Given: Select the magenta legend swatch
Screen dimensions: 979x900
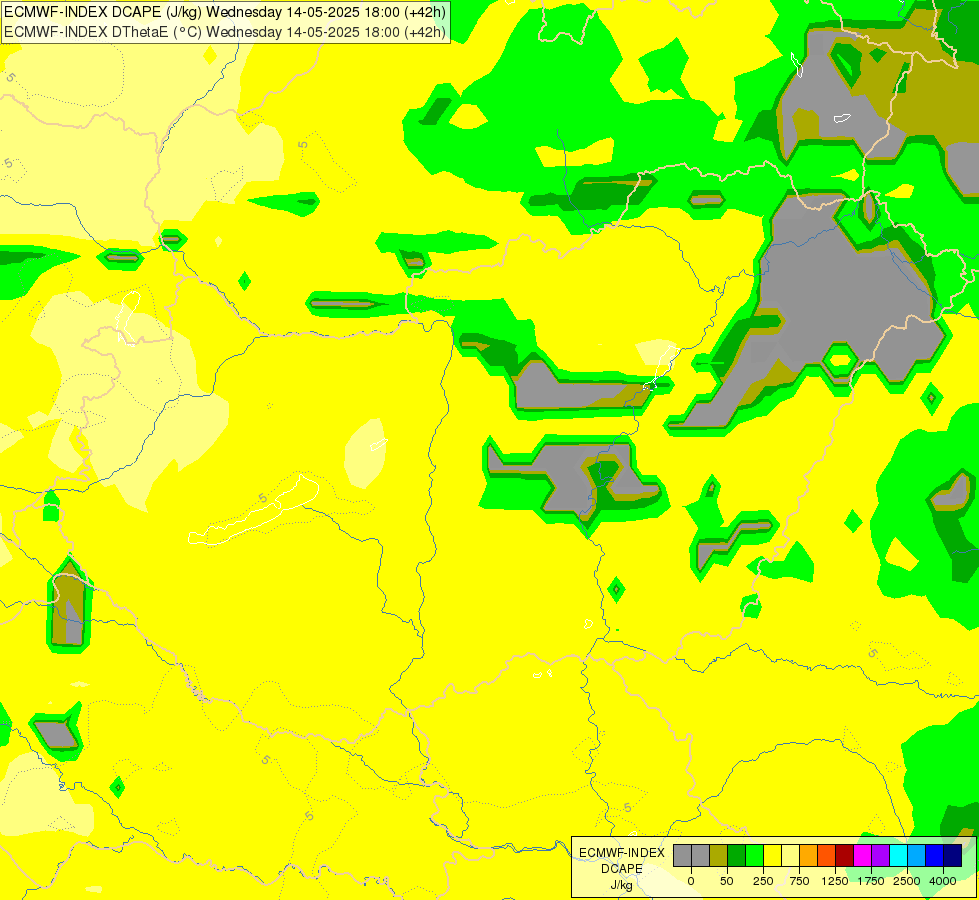Looking at the screenshot, I should click(863, 856).
